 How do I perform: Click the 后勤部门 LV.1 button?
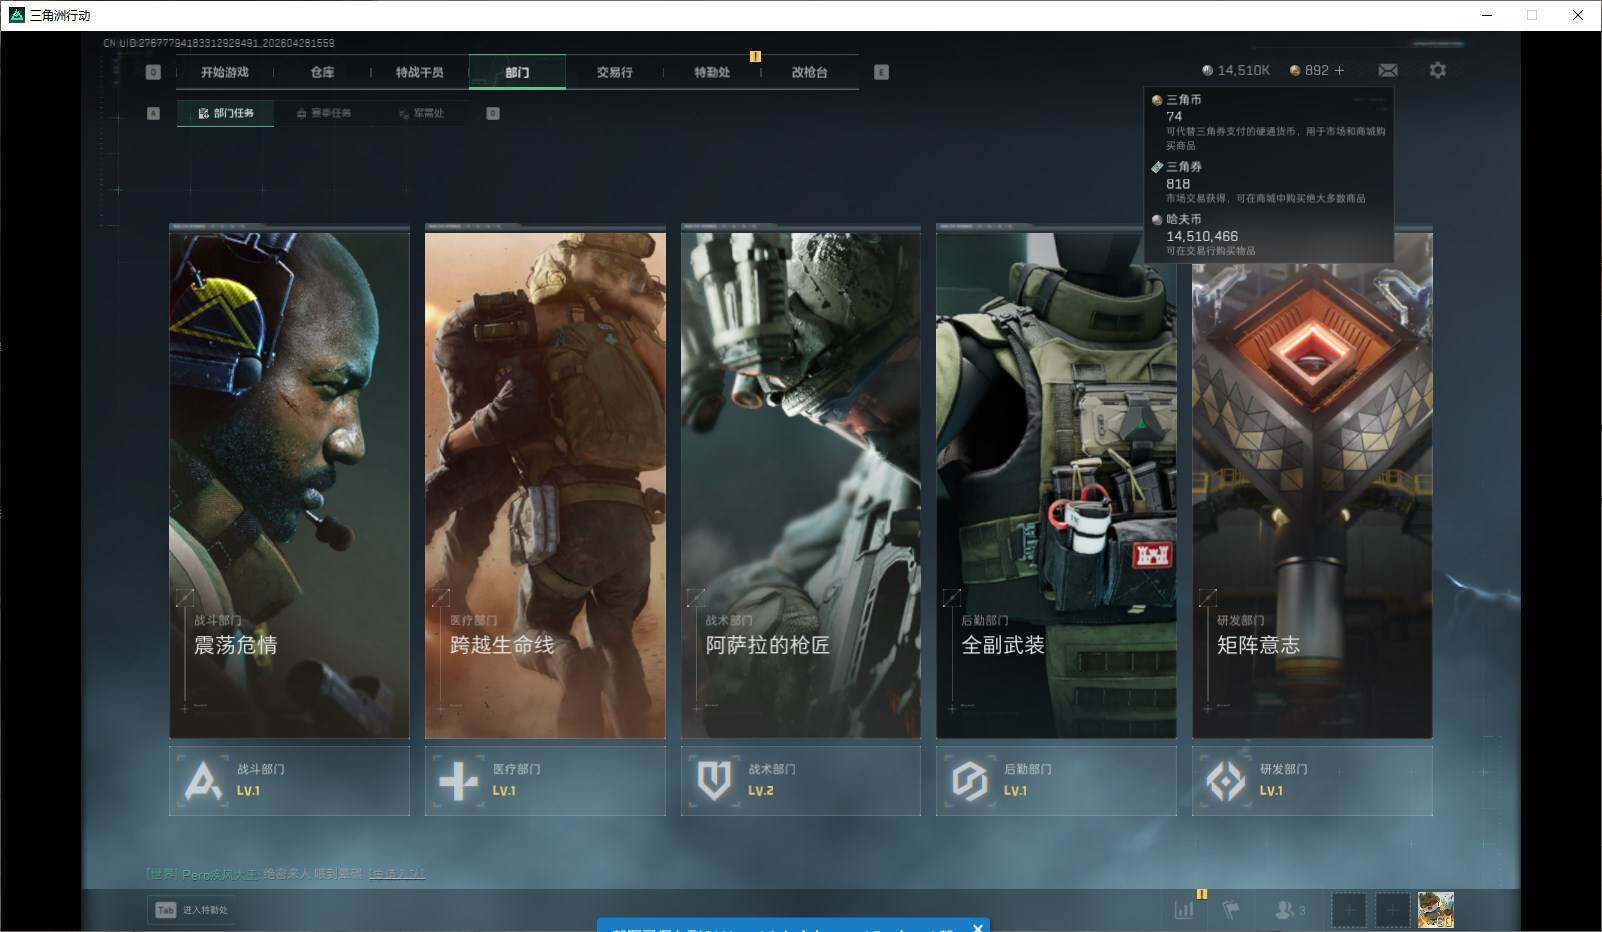pyautogui.click(x=1056, y=780)
